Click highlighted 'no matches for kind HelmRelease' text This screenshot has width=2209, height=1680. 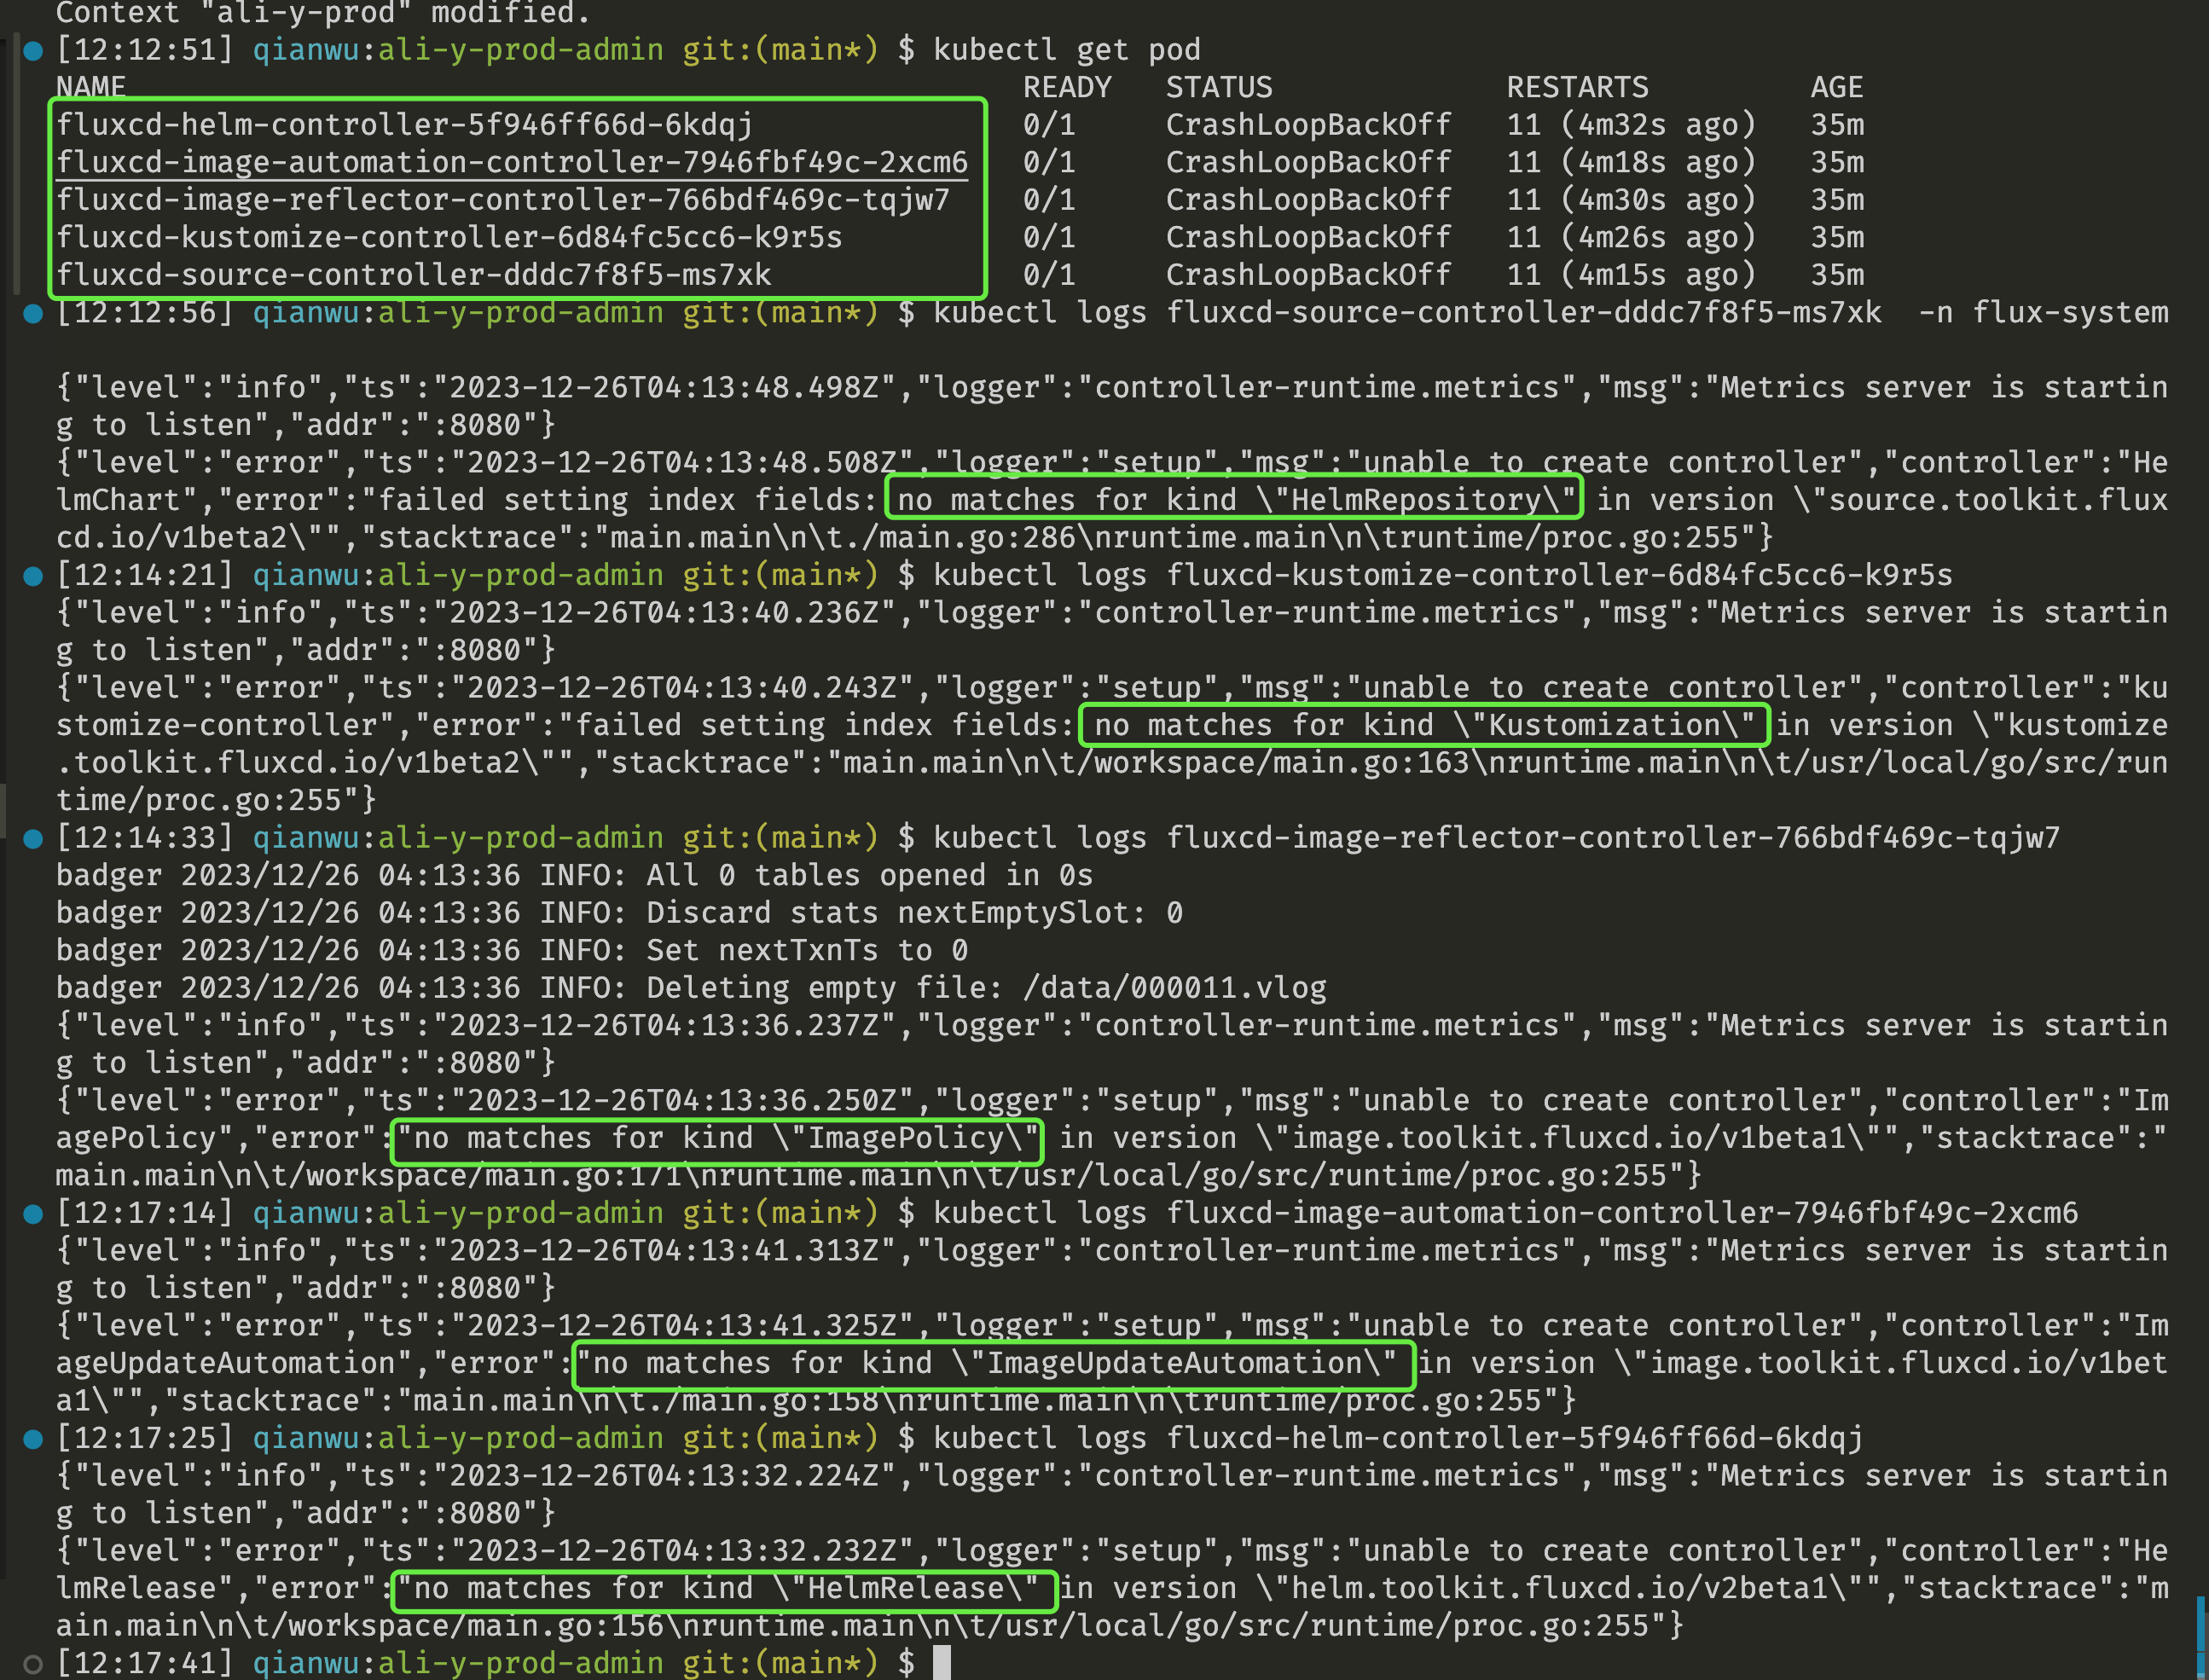(x=724, y=1588)
